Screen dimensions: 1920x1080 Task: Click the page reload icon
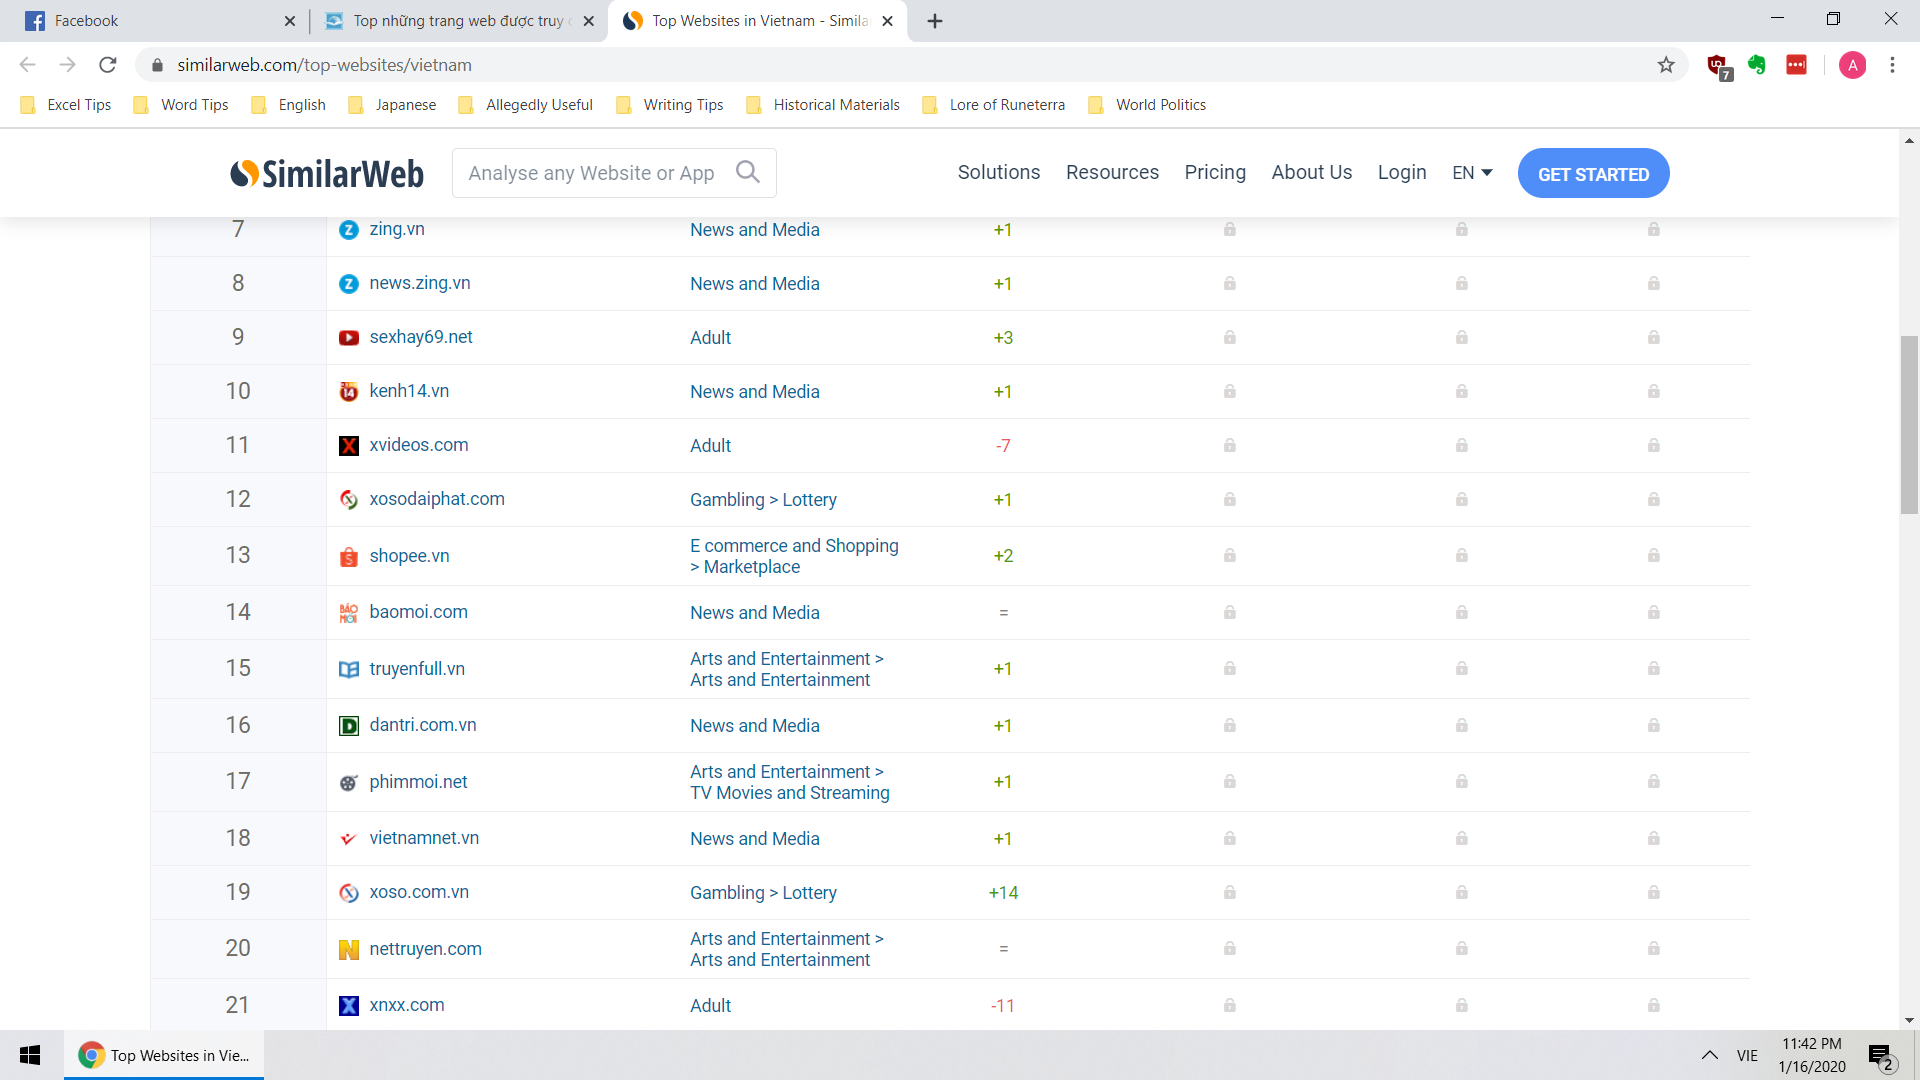(108, 65)
